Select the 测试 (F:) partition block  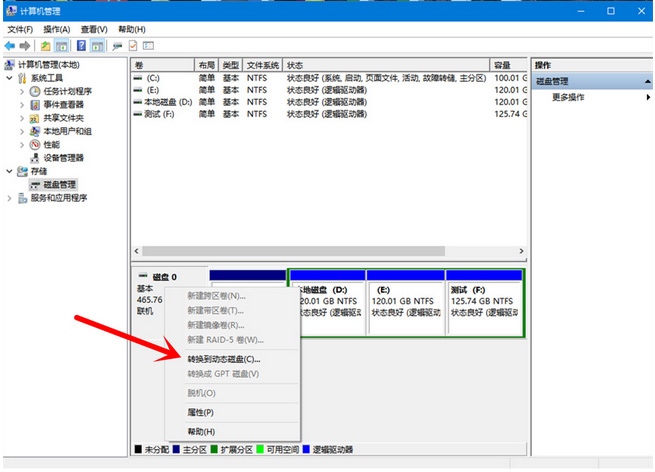pos(484,303)
